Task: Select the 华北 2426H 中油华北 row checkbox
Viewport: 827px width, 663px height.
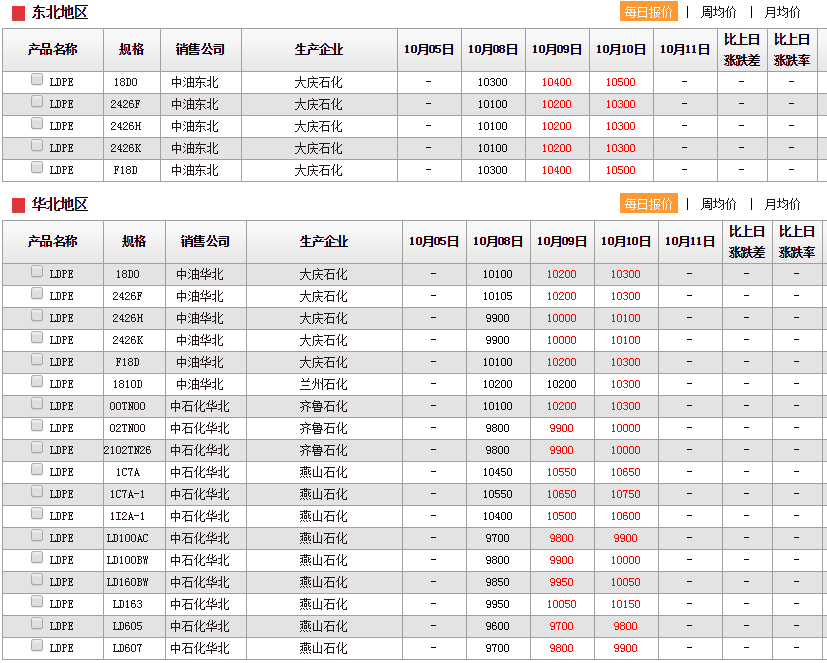Action: click(x=37, y=315)
